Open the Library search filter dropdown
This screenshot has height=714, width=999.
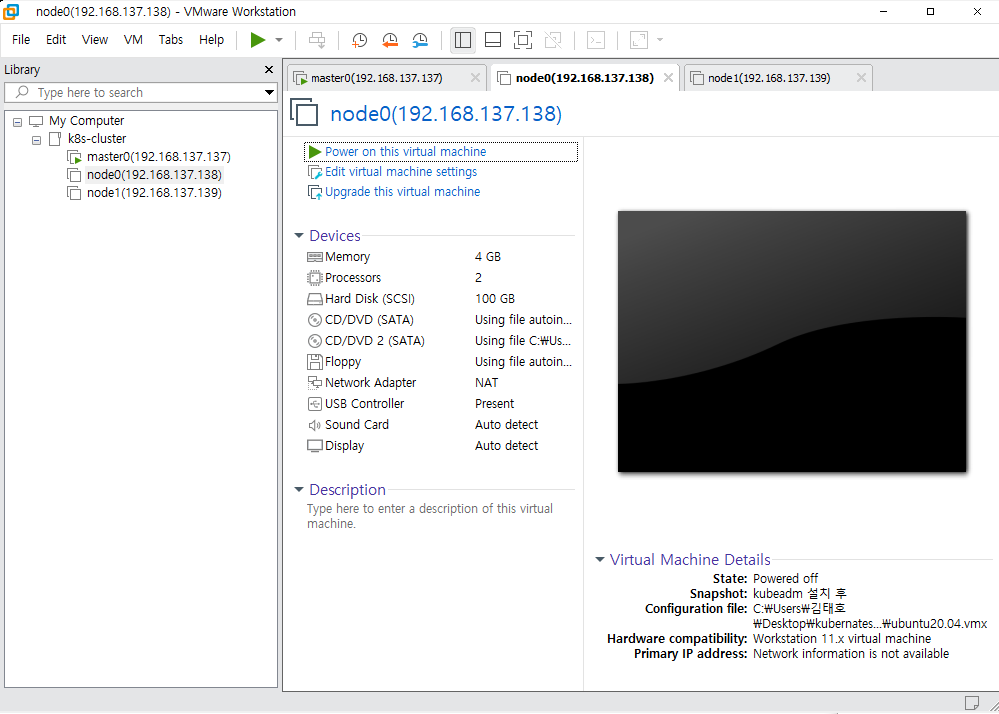click(x=270, y=92)
